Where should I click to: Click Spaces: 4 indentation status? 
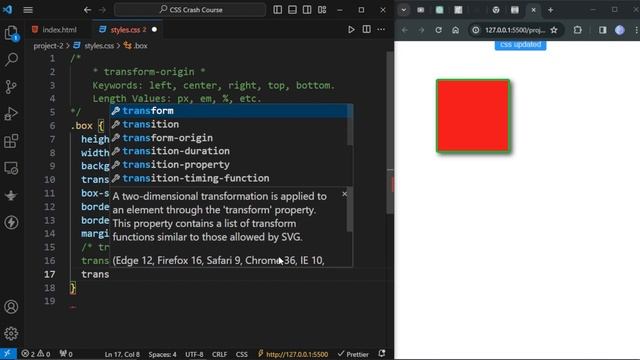[162, 354]
